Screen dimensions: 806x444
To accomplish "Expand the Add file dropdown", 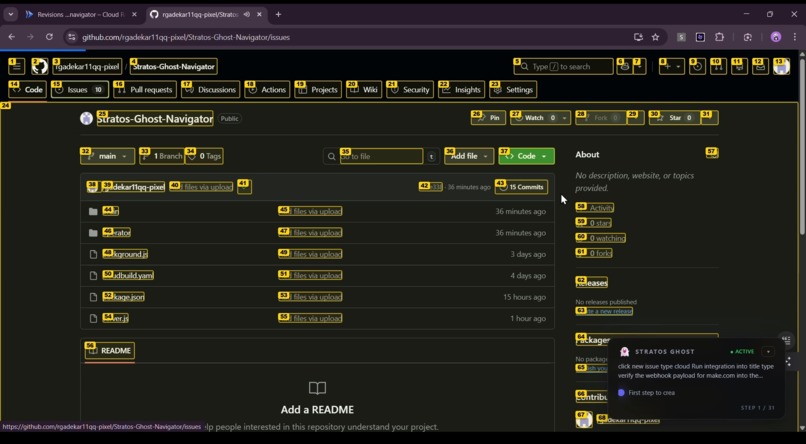I will click(469, 156).
